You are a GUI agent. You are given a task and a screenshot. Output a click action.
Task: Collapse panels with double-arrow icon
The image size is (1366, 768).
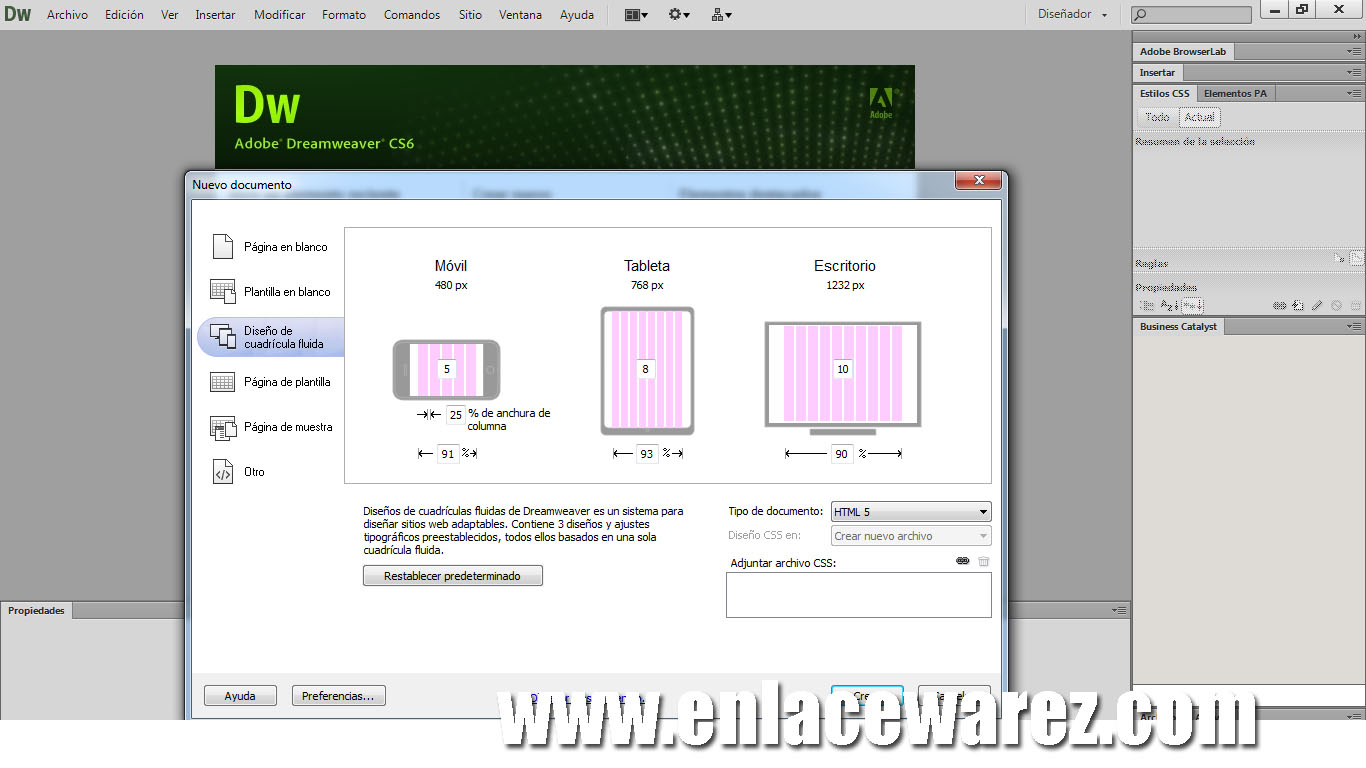coord(1356,36)
